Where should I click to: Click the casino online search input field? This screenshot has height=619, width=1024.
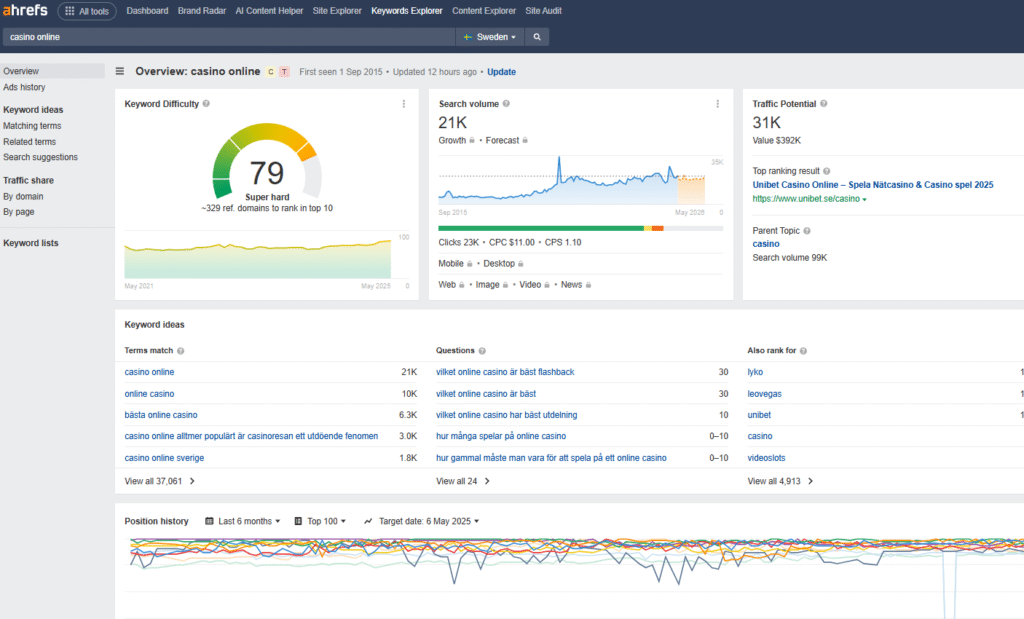[229, 37]
